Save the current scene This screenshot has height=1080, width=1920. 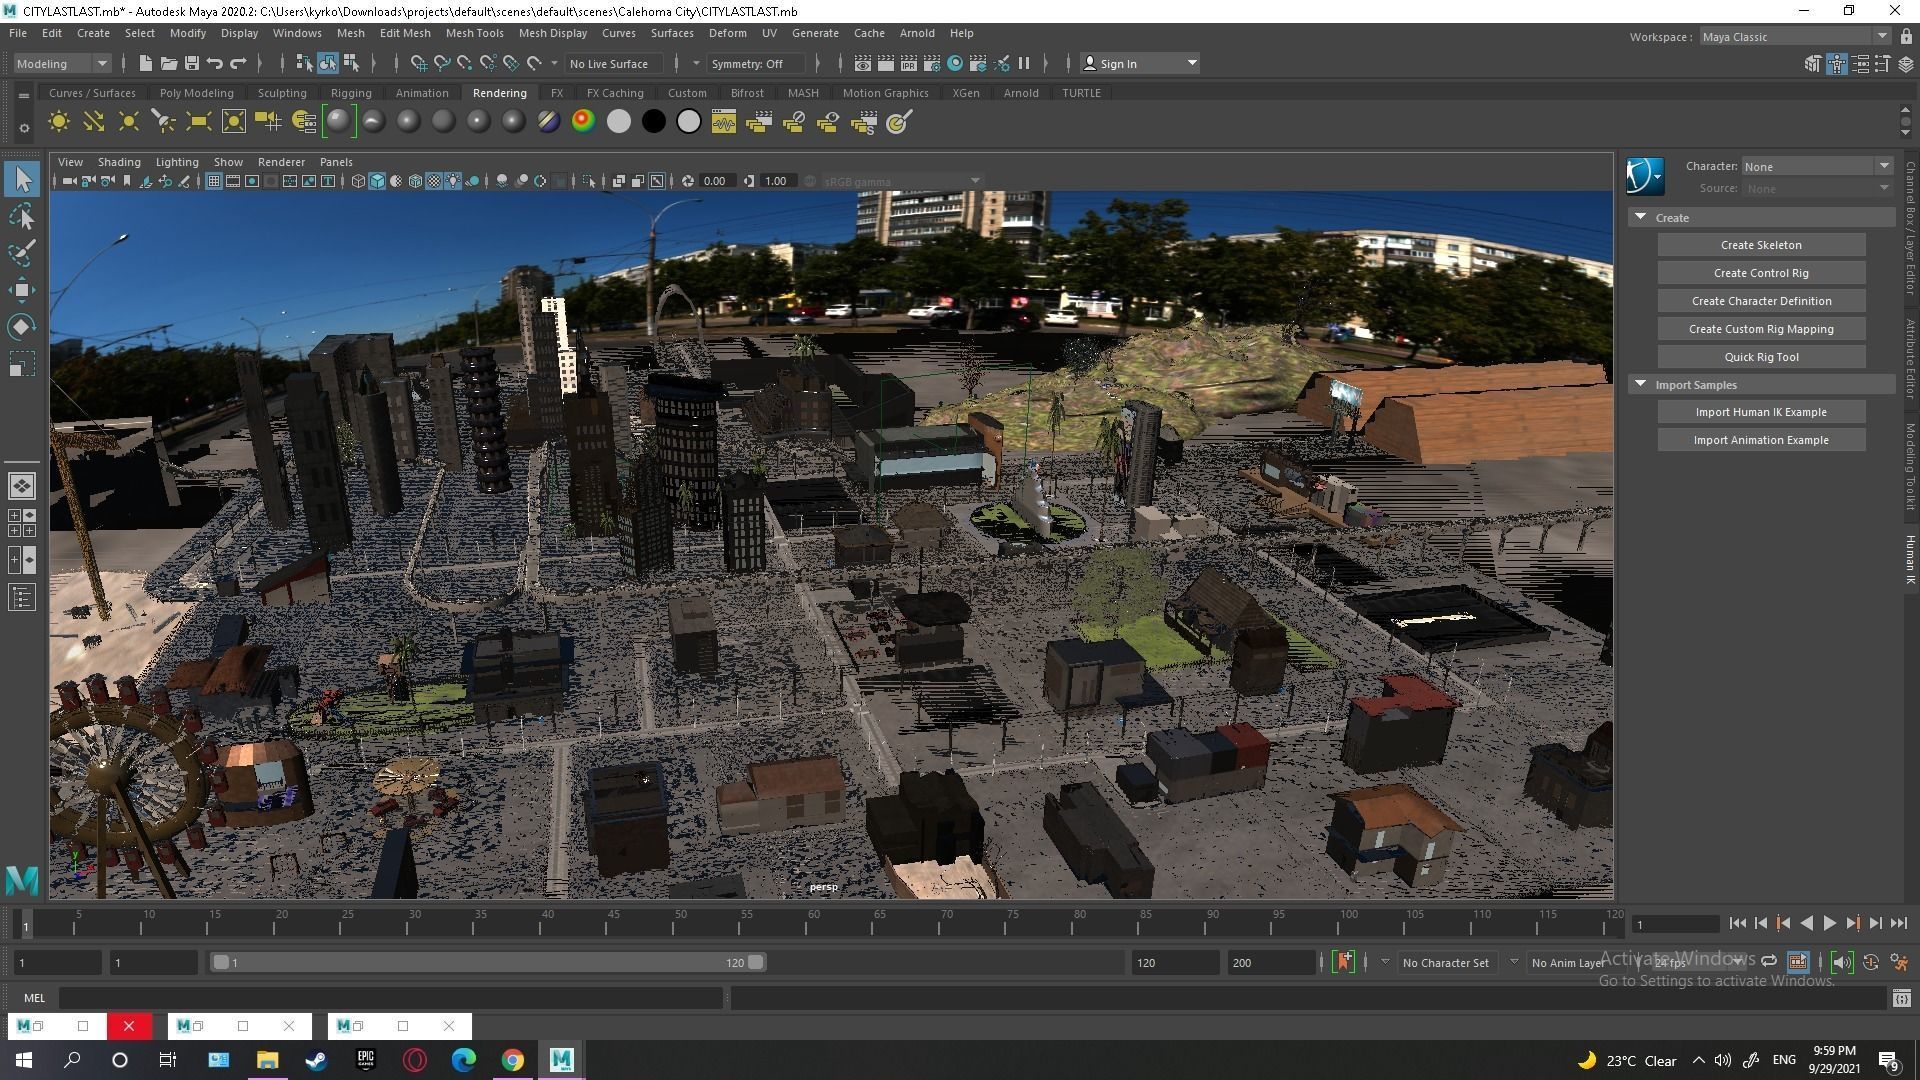pyautogui.click(x=191, y=63)
